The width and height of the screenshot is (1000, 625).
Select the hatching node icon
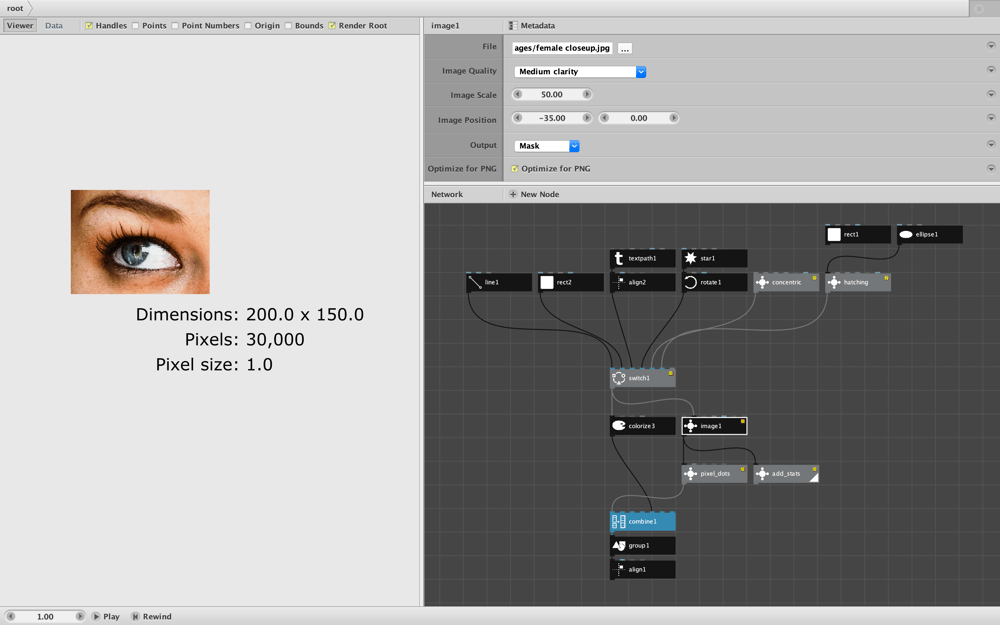pos(834,282)
